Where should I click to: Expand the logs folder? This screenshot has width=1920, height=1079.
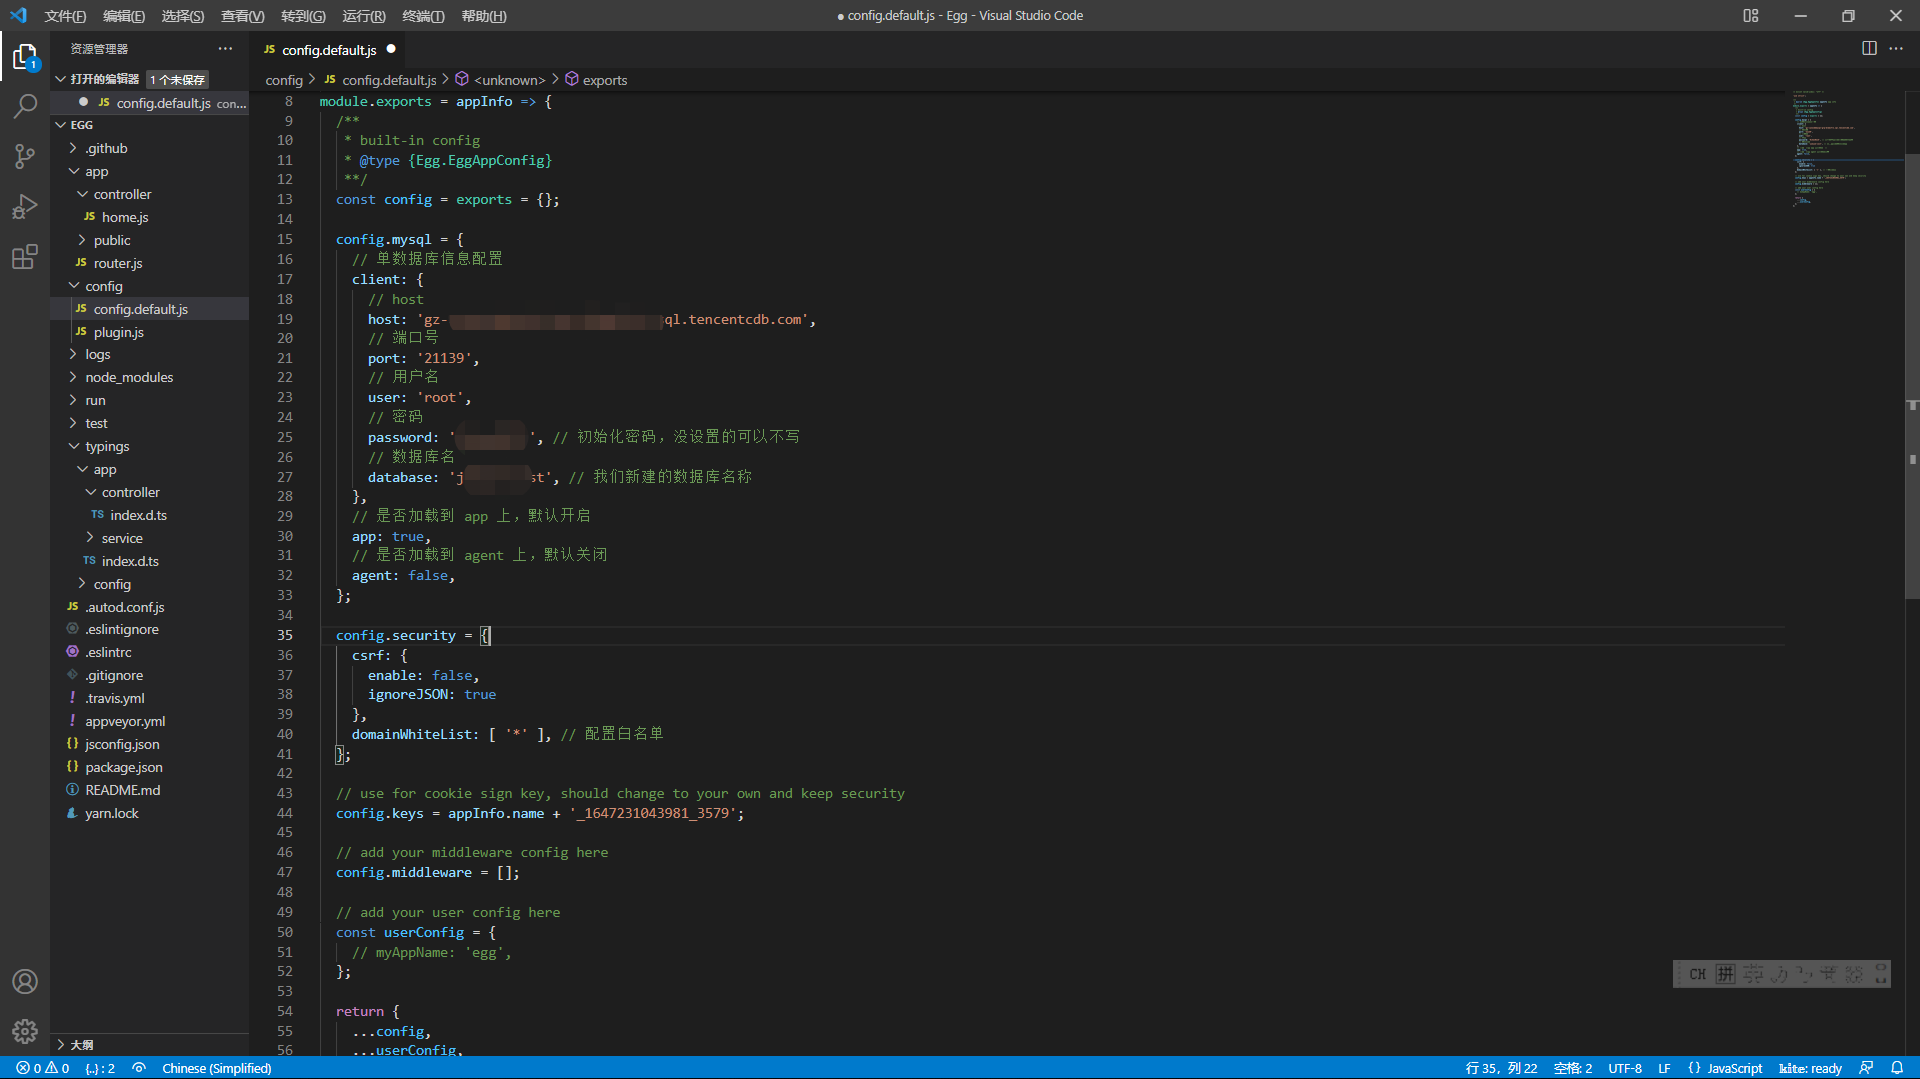click(73, 354)
